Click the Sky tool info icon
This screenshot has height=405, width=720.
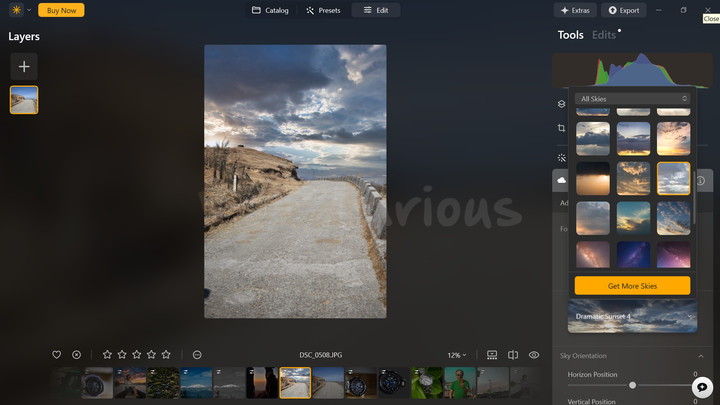pos(701,181)
